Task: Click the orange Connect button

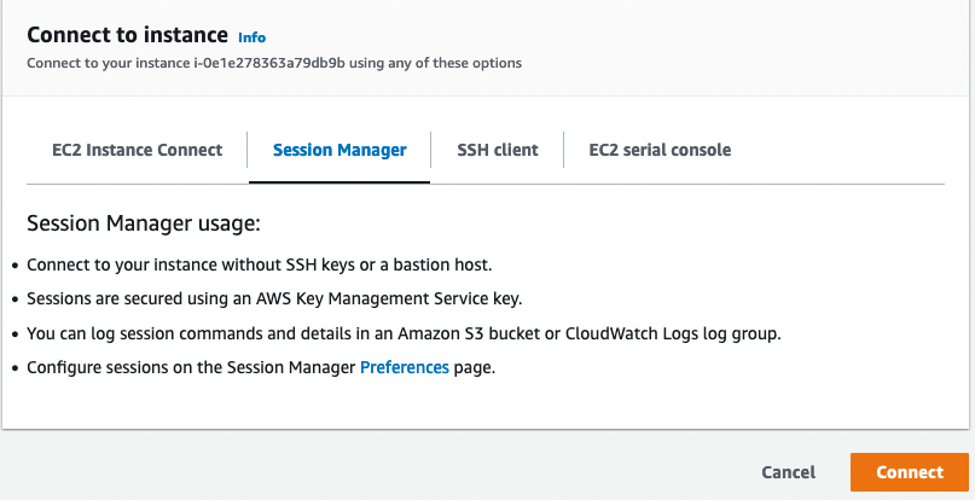Action: [909, 472]
